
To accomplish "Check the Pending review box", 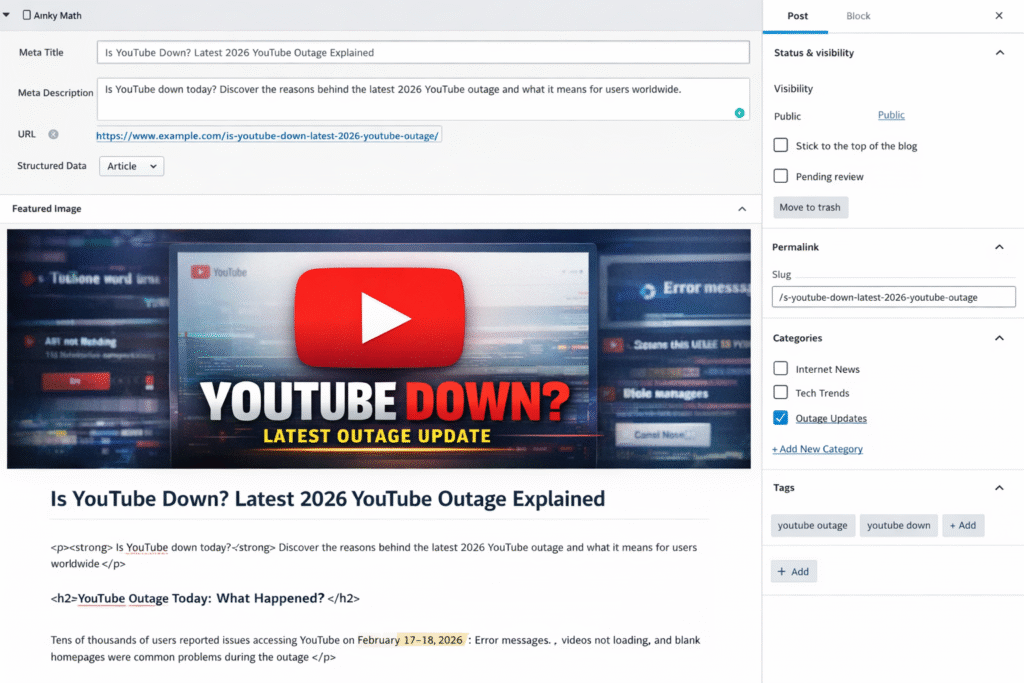I will click(x=780, y=176).
